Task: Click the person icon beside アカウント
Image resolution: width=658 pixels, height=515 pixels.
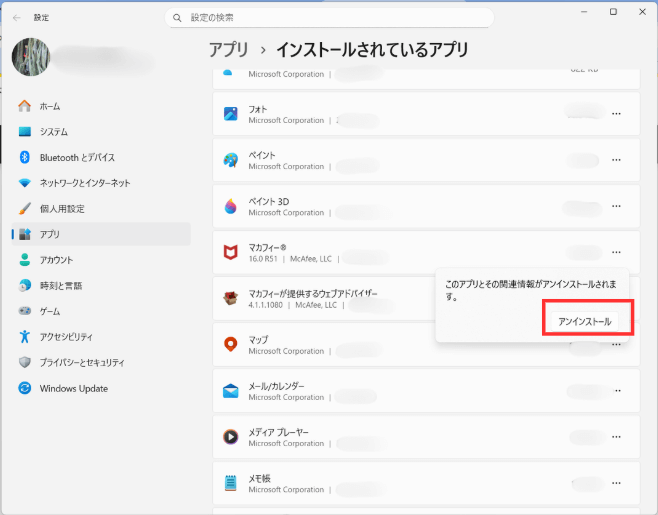Action: [x=25, y=260]
